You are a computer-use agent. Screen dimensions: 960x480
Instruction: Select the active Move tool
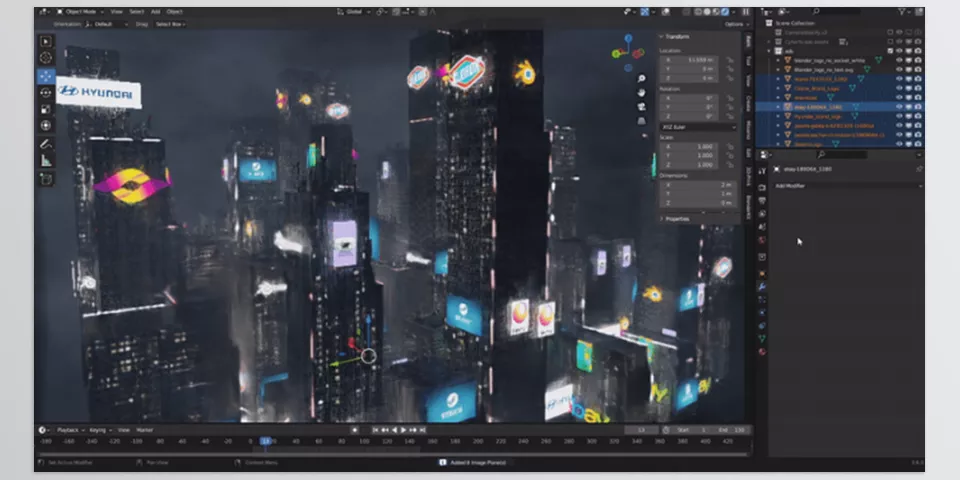pos(46,77)
